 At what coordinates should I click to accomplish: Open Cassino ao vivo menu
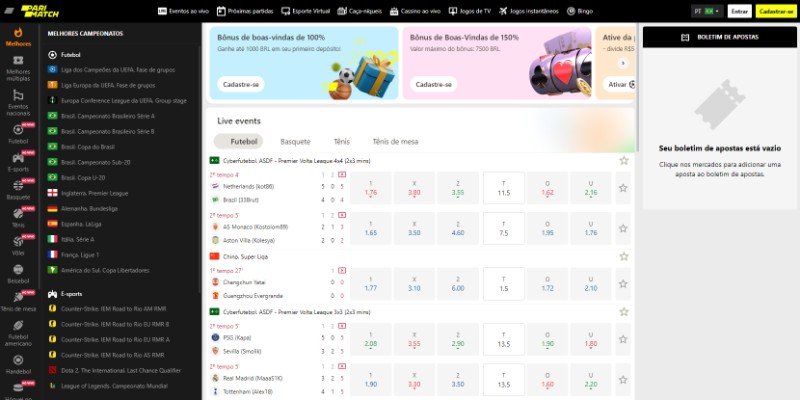415,11
